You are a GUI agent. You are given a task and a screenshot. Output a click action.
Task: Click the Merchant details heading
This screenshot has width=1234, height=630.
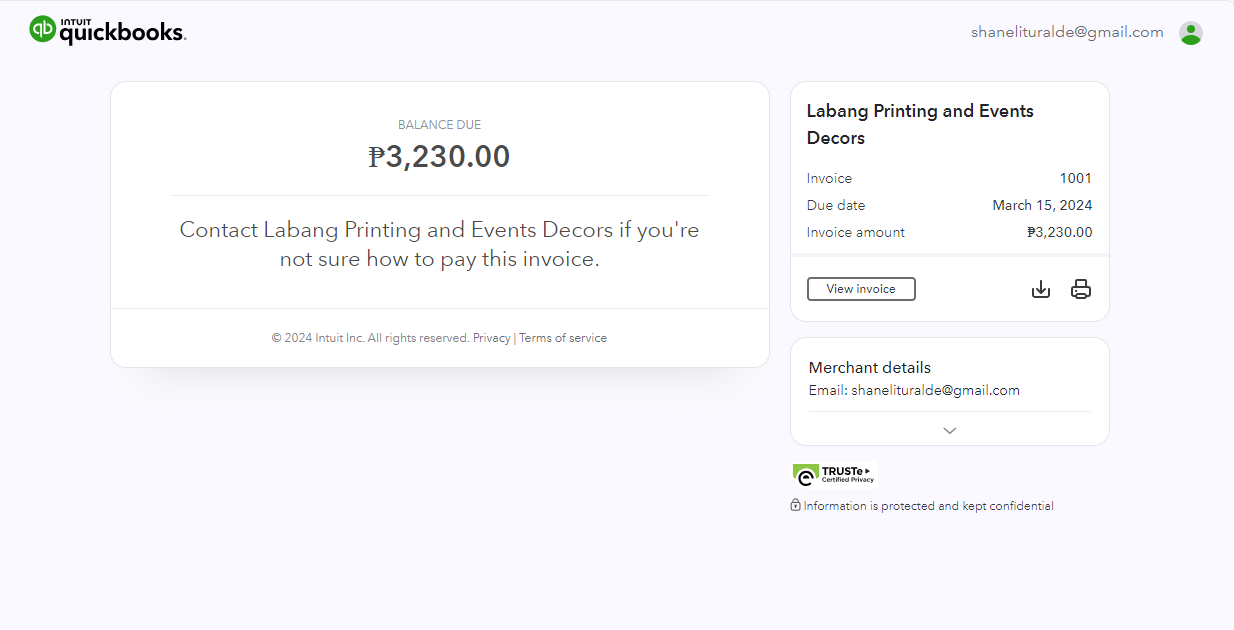click(870, 367)
